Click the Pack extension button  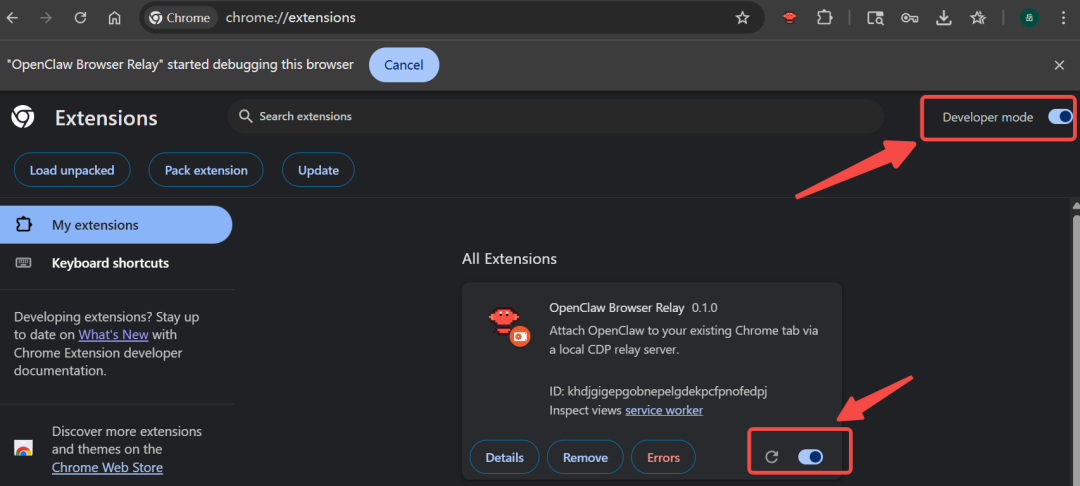(x=206, y=170)
